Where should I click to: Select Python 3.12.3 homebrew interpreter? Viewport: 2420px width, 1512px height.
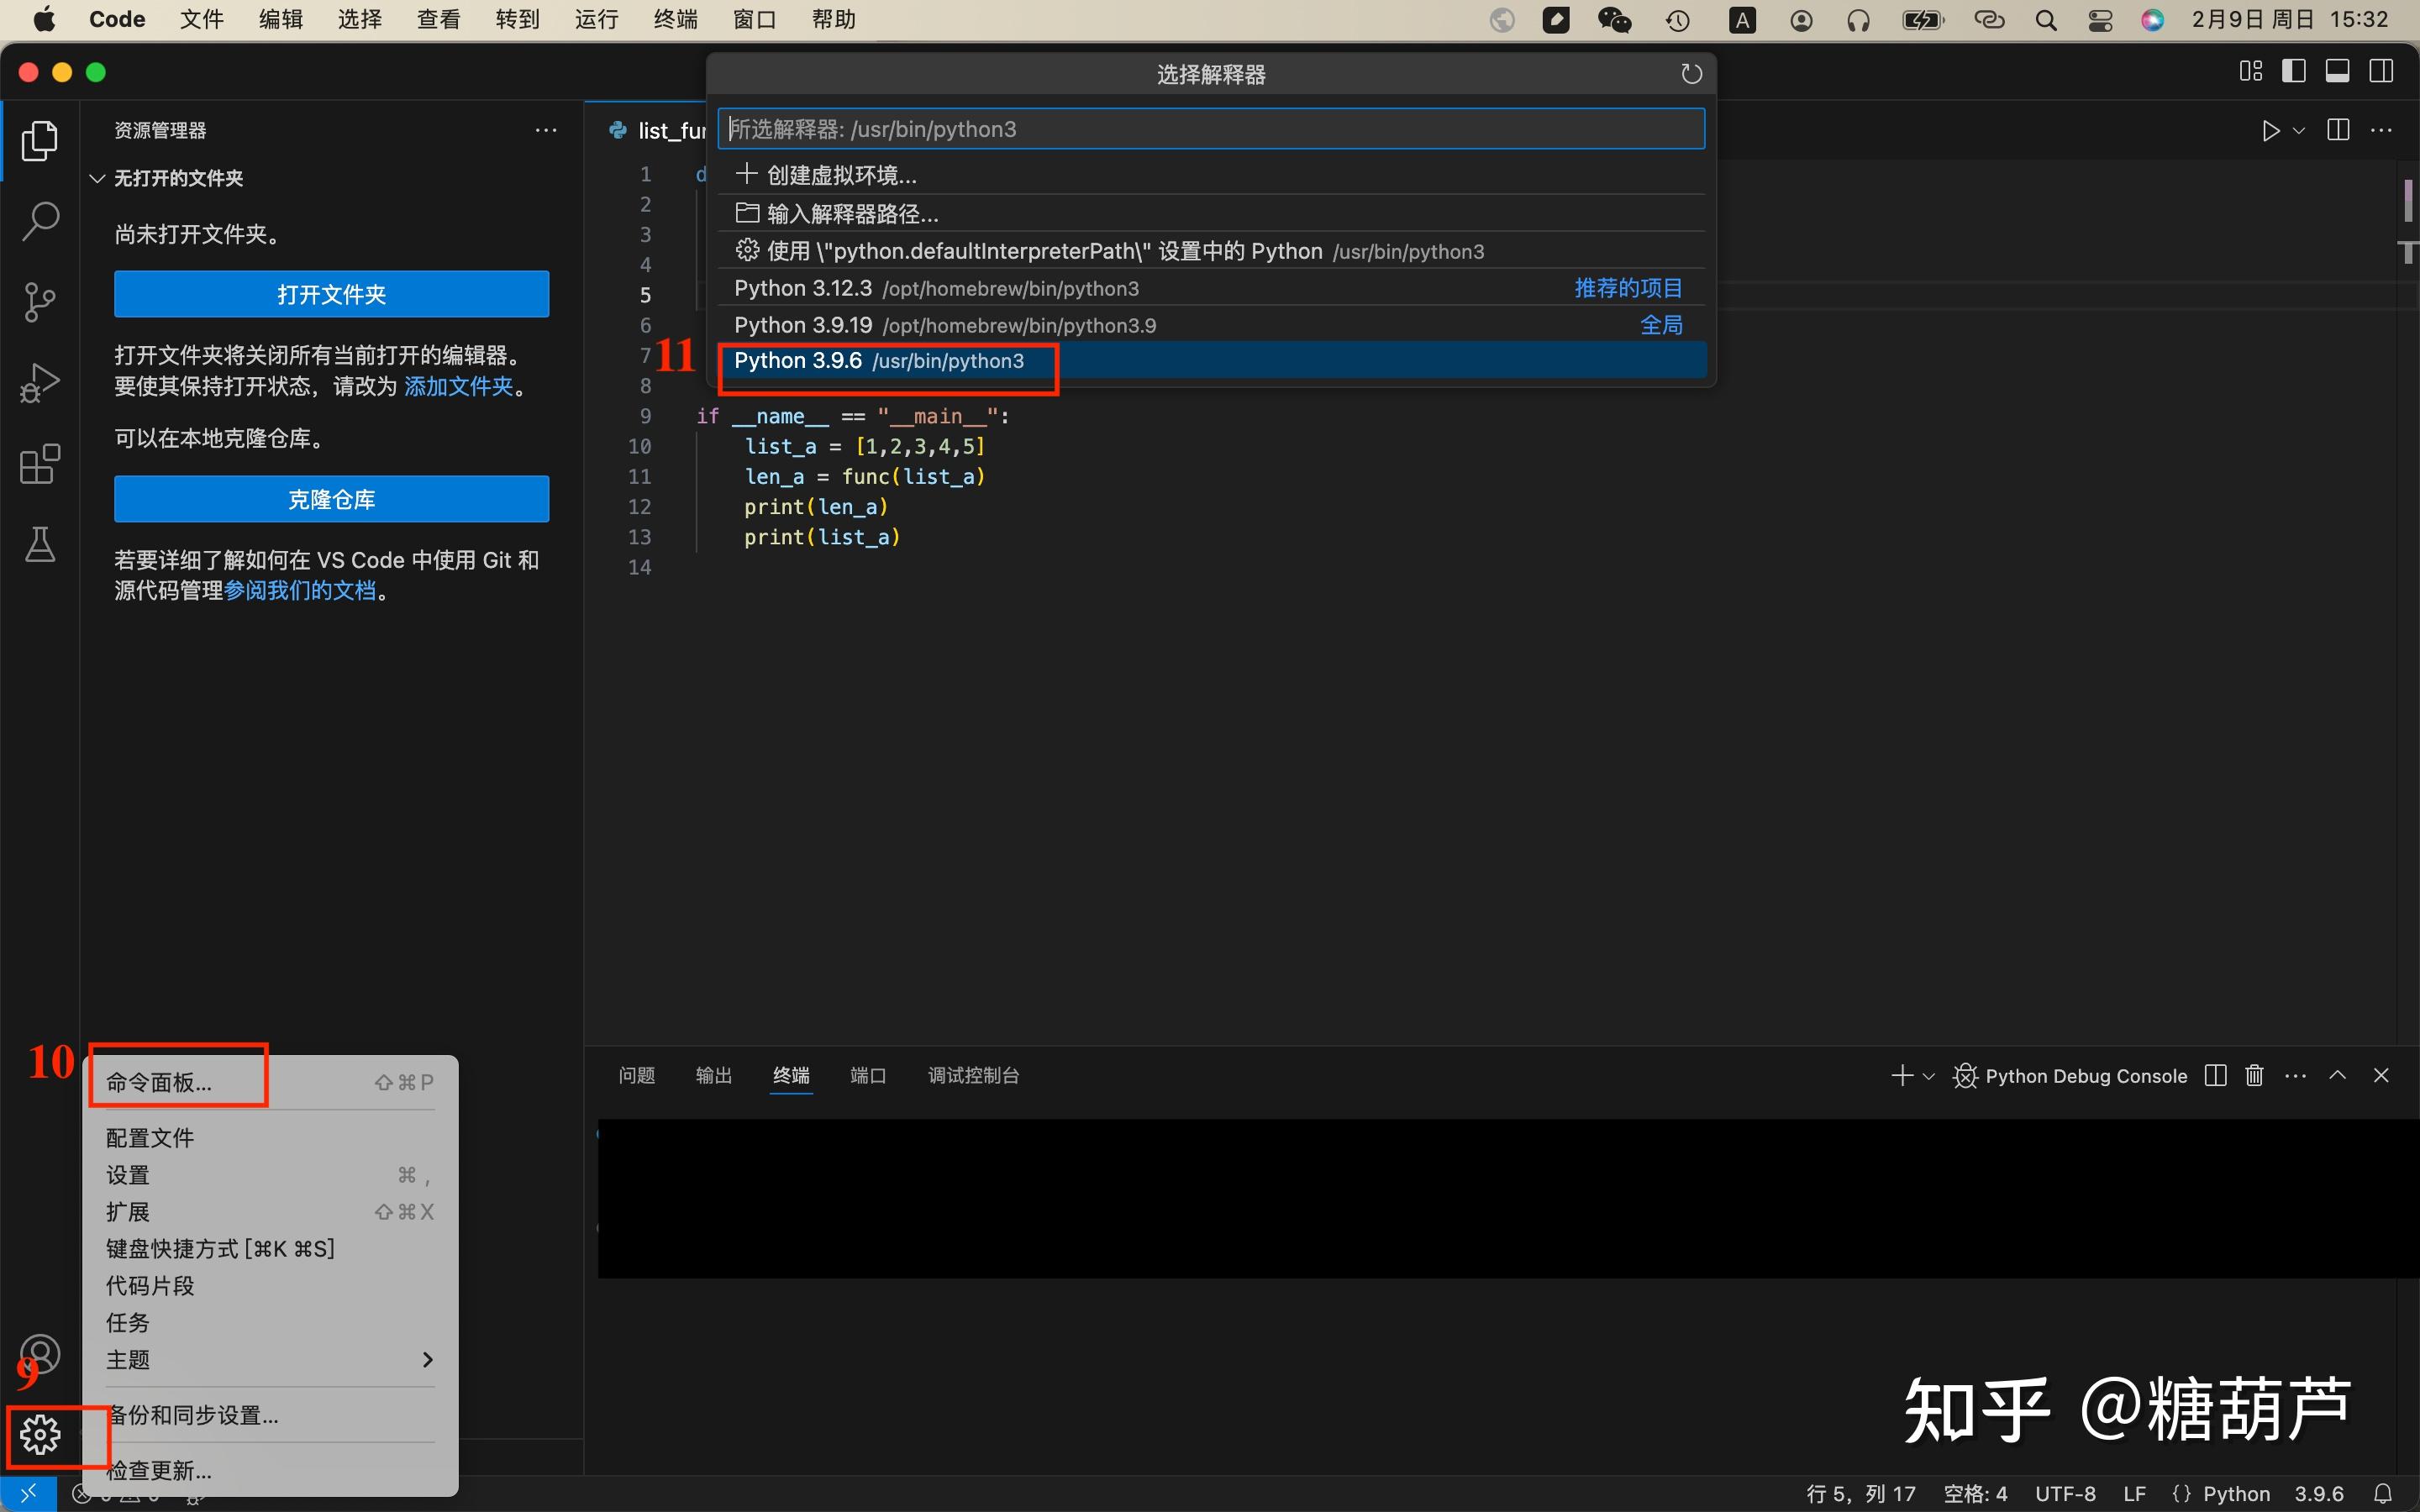point(1211,288)
